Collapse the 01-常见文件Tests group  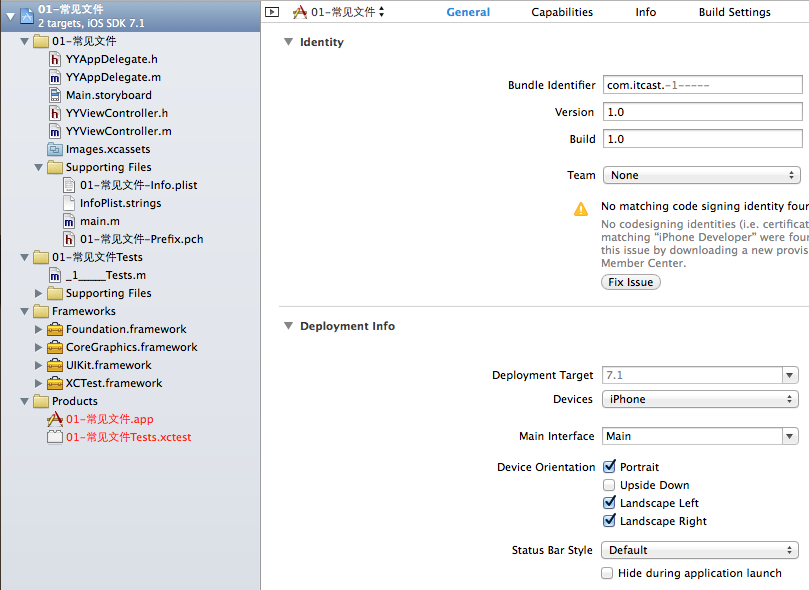point(24,257)
